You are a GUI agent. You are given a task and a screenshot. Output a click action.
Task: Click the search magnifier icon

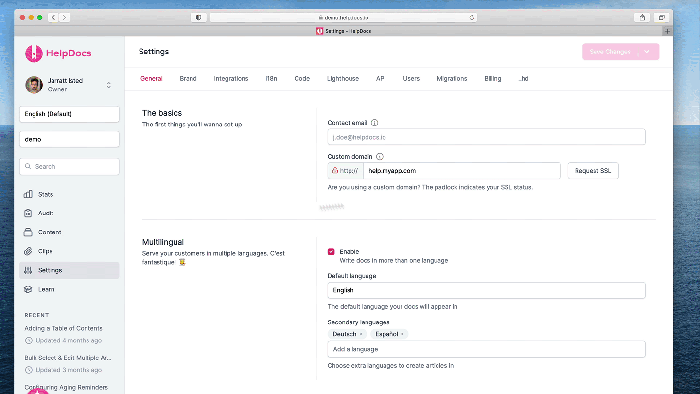click(x=28, y=166)
